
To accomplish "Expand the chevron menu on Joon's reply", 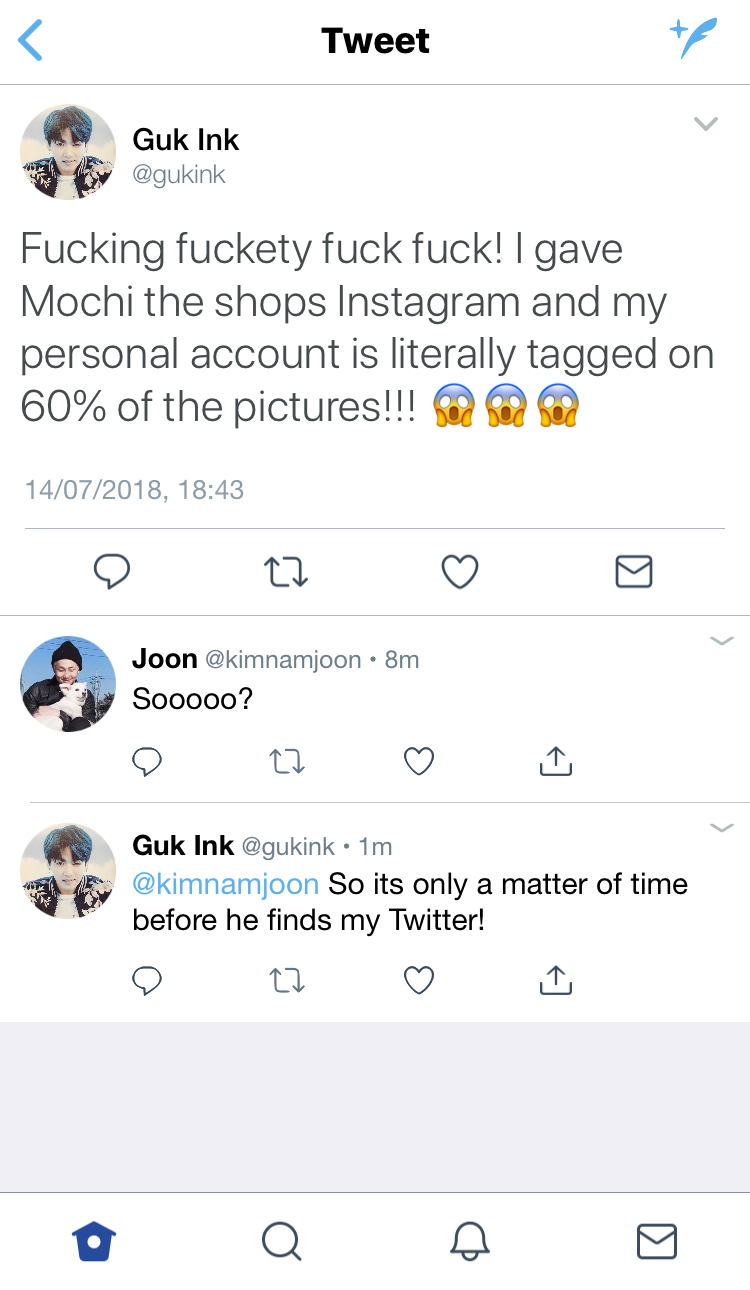I will click(721, 641).
